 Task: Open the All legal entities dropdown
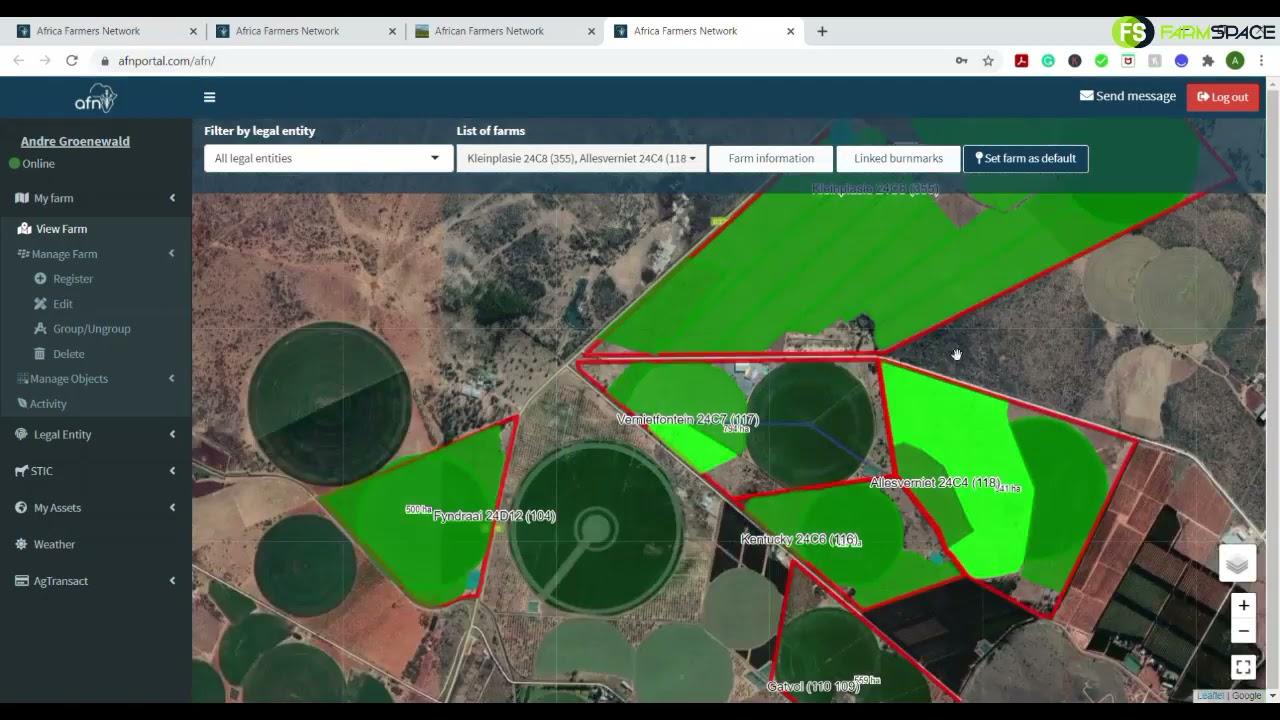[x=328, y=158]
